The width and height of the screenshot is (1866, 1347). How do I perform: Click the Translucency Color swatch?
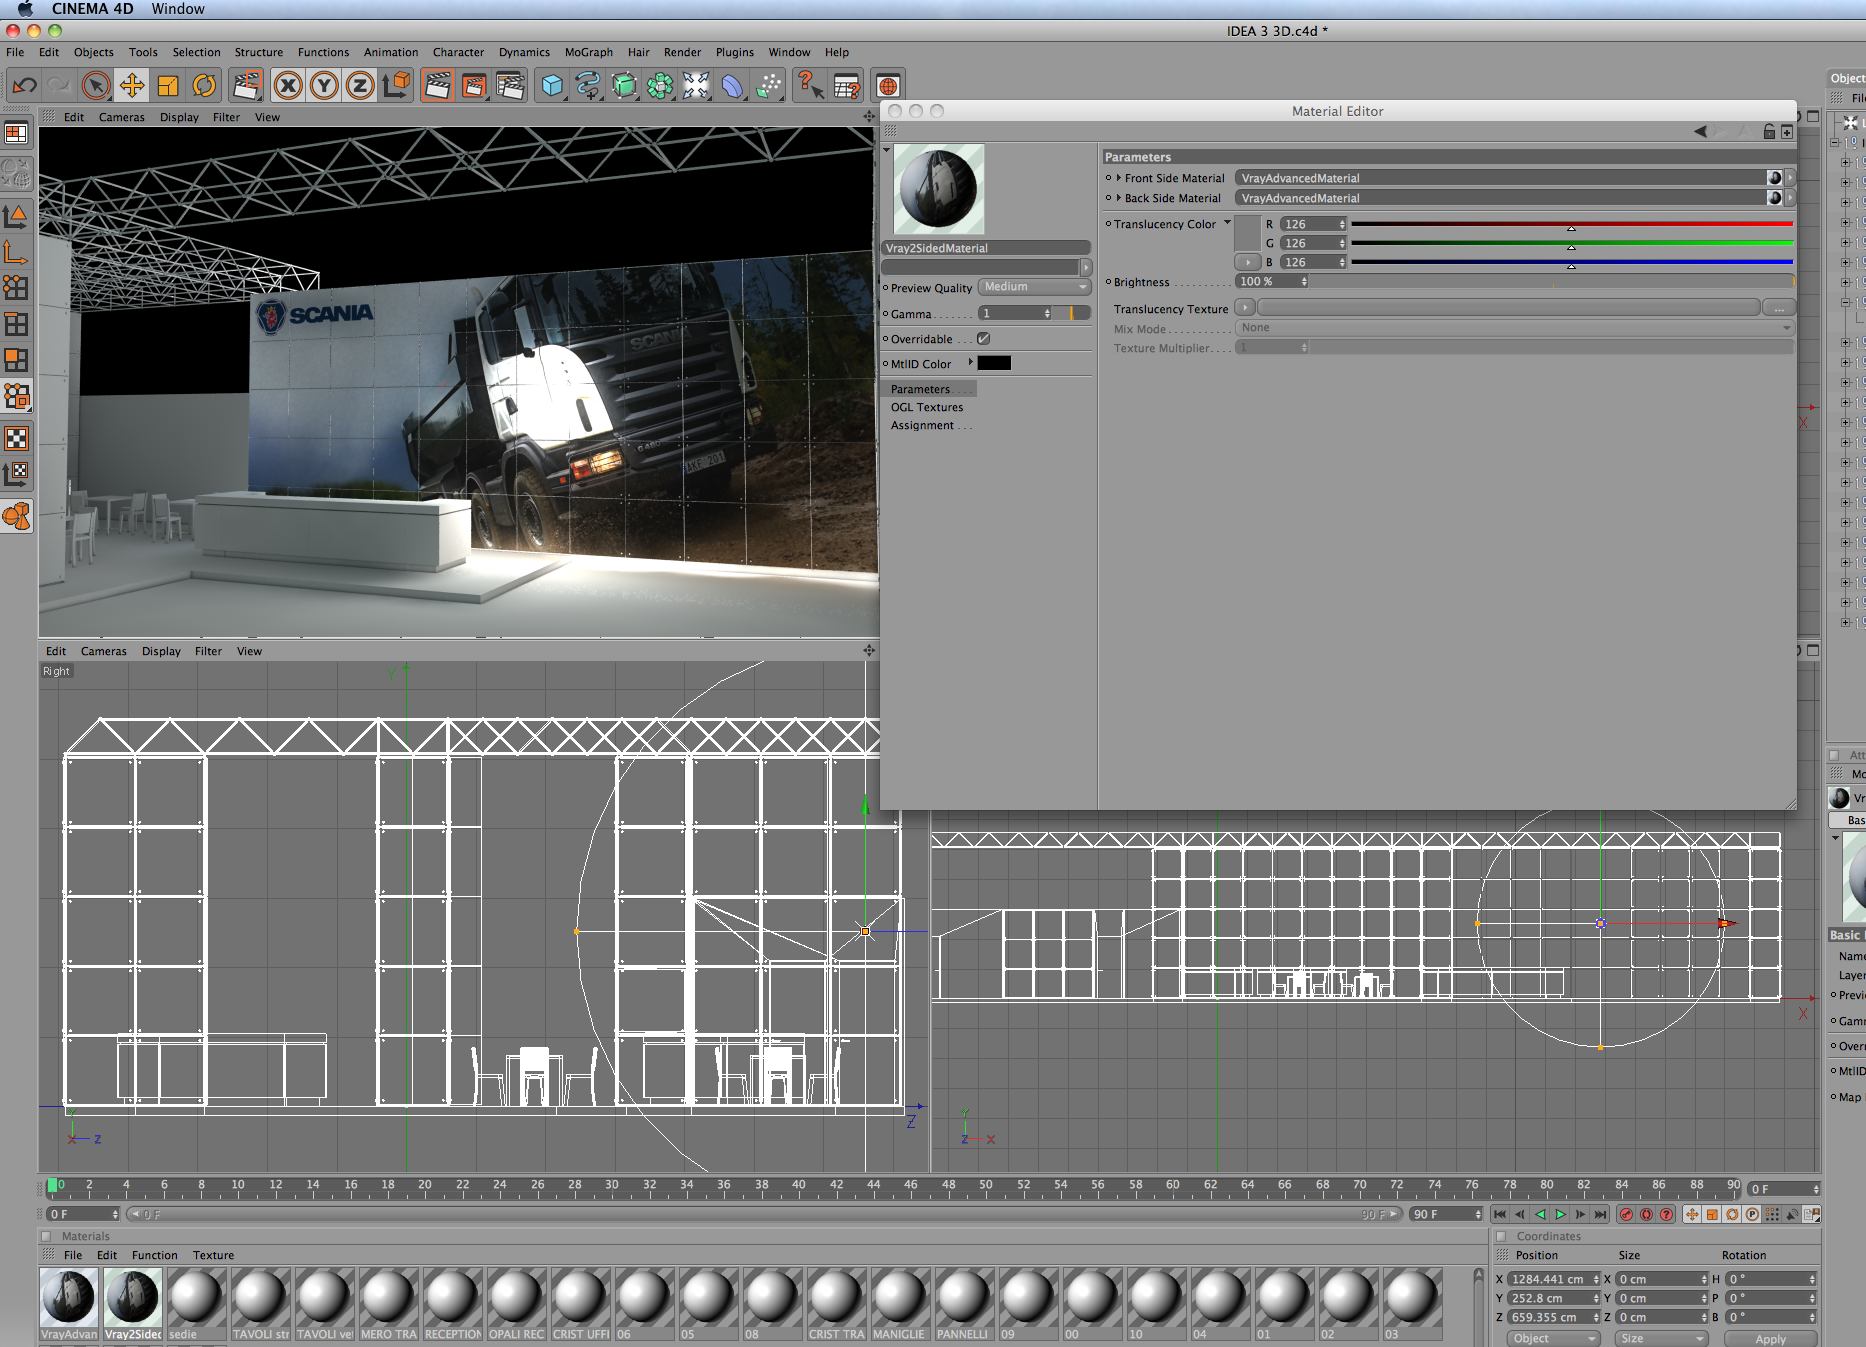(x=1247, y=232)
